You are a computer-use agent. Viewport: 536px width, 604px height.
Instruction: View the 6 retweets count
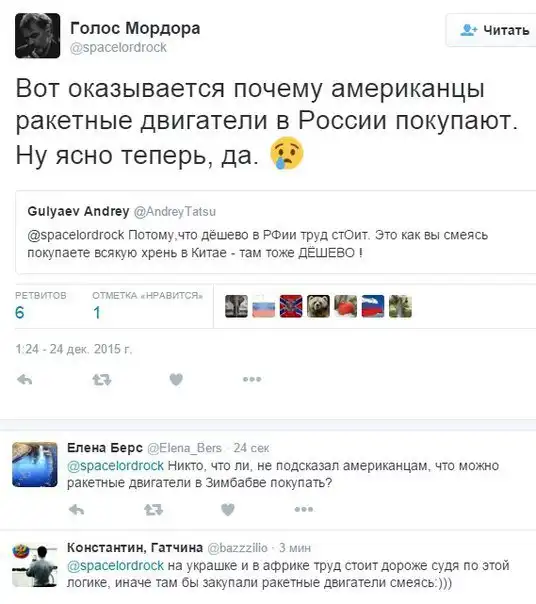pos(20,312)
